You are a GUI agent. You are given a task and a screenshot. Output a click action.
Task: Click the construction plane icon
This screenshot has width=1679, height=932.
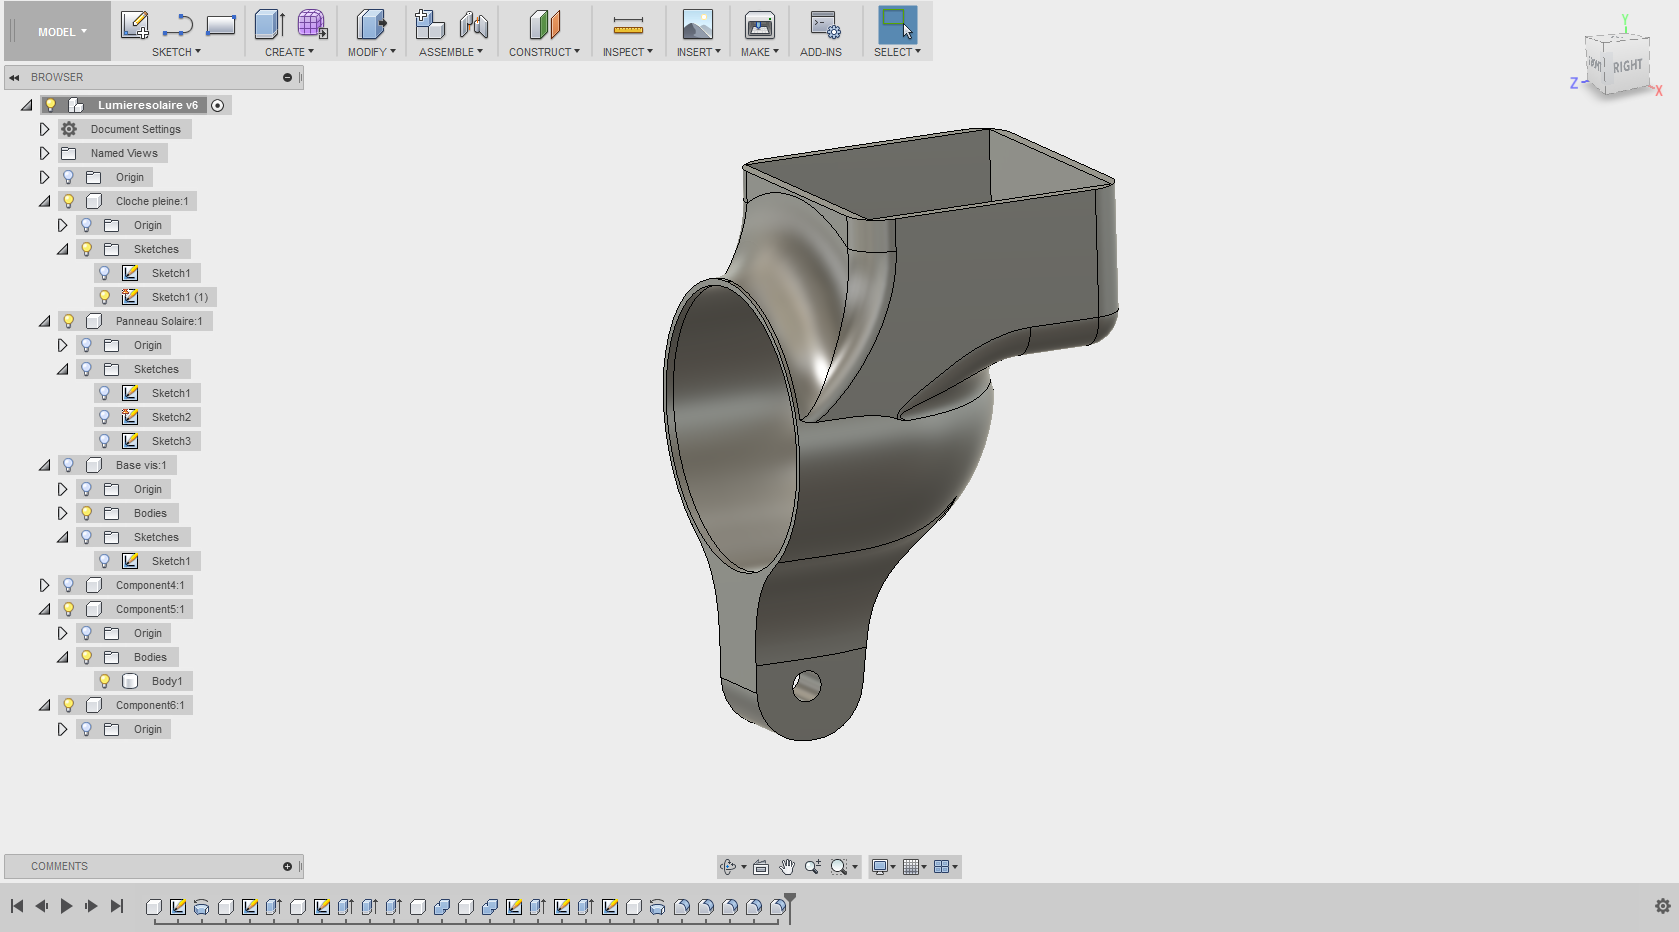544,25
